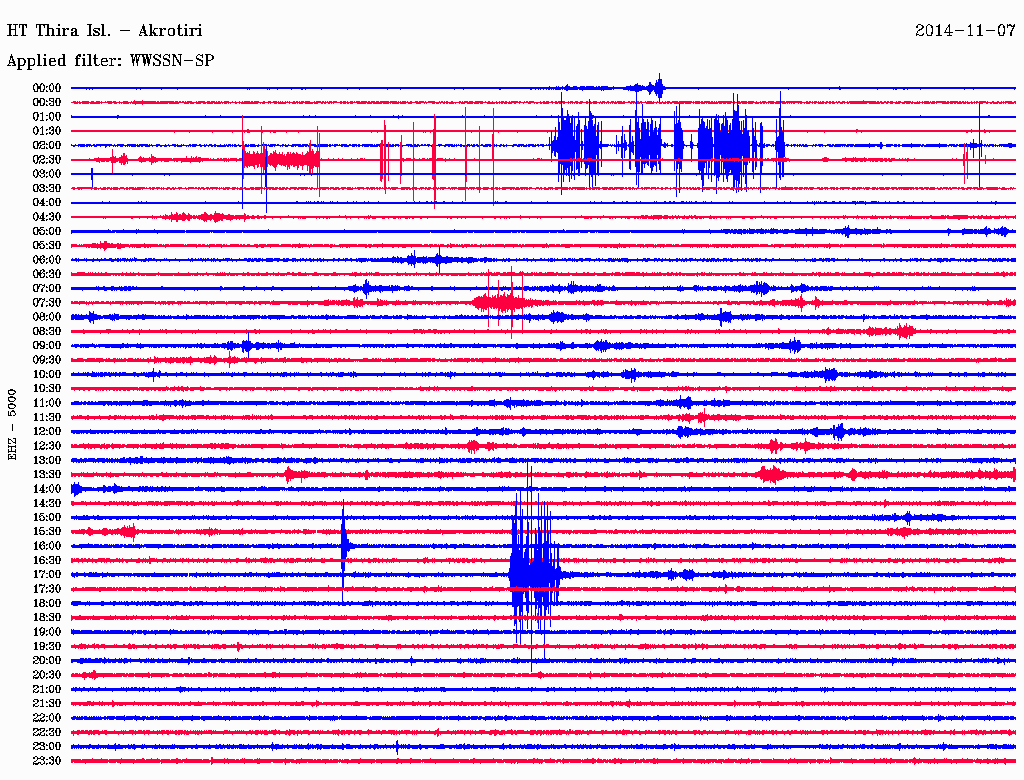Select the 06:30 time label
The image size is (1024, 780).
[x=47, y=274]
